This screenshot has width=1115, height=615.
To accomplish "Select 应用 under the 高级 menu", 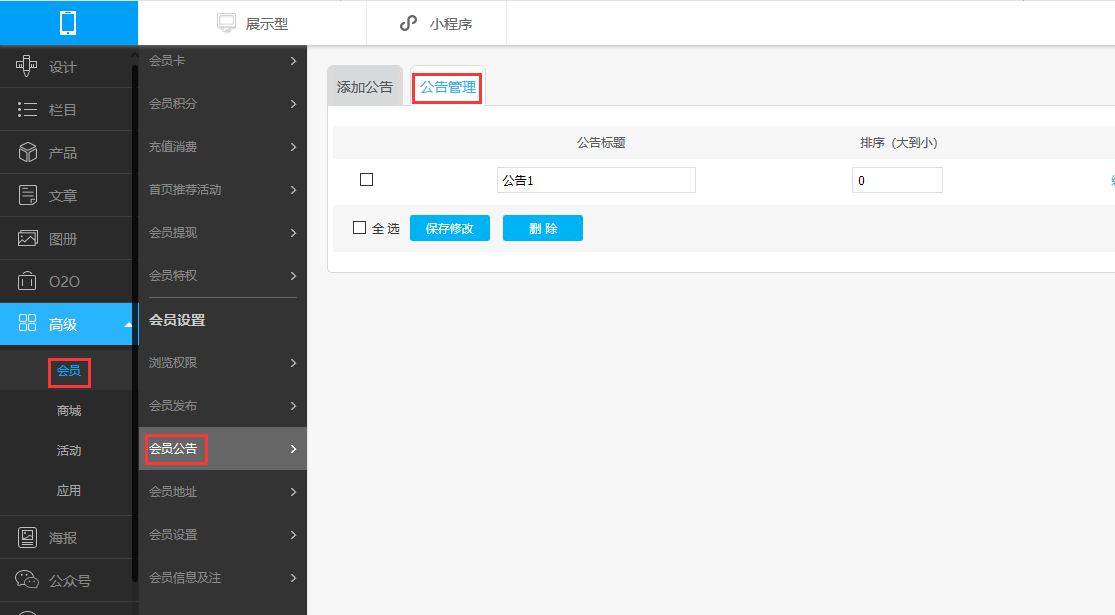I will [69, 491].
